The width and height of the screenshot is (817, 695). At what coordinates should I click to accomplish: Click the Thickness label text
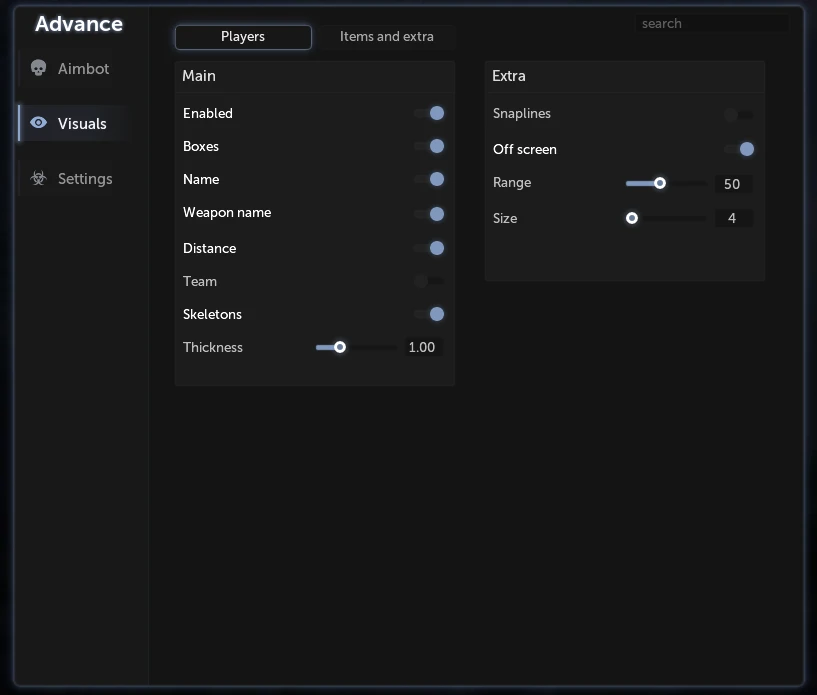tap(213, 348)
